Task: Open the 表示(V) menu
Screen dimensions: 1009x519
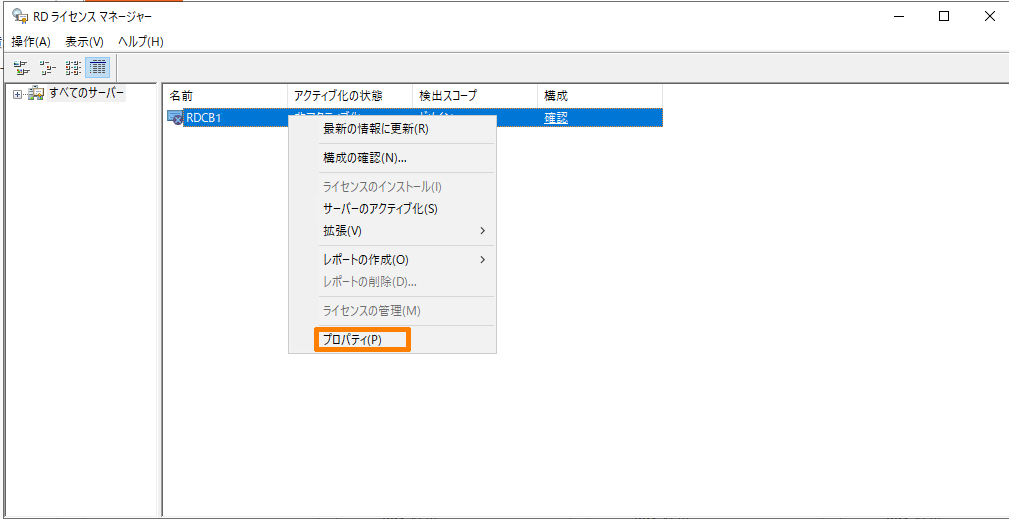Action: tap(84, 42)
